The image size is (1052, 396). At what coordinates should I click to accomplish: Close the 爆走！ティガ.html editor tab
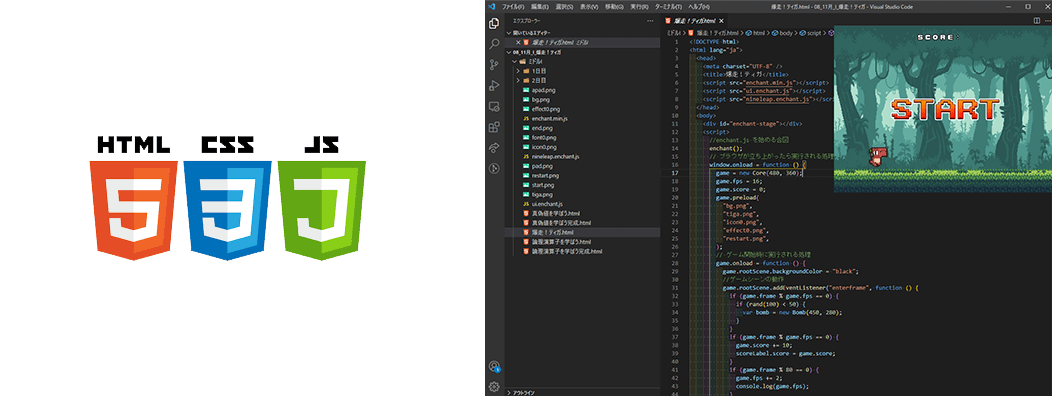coord(721,21)
